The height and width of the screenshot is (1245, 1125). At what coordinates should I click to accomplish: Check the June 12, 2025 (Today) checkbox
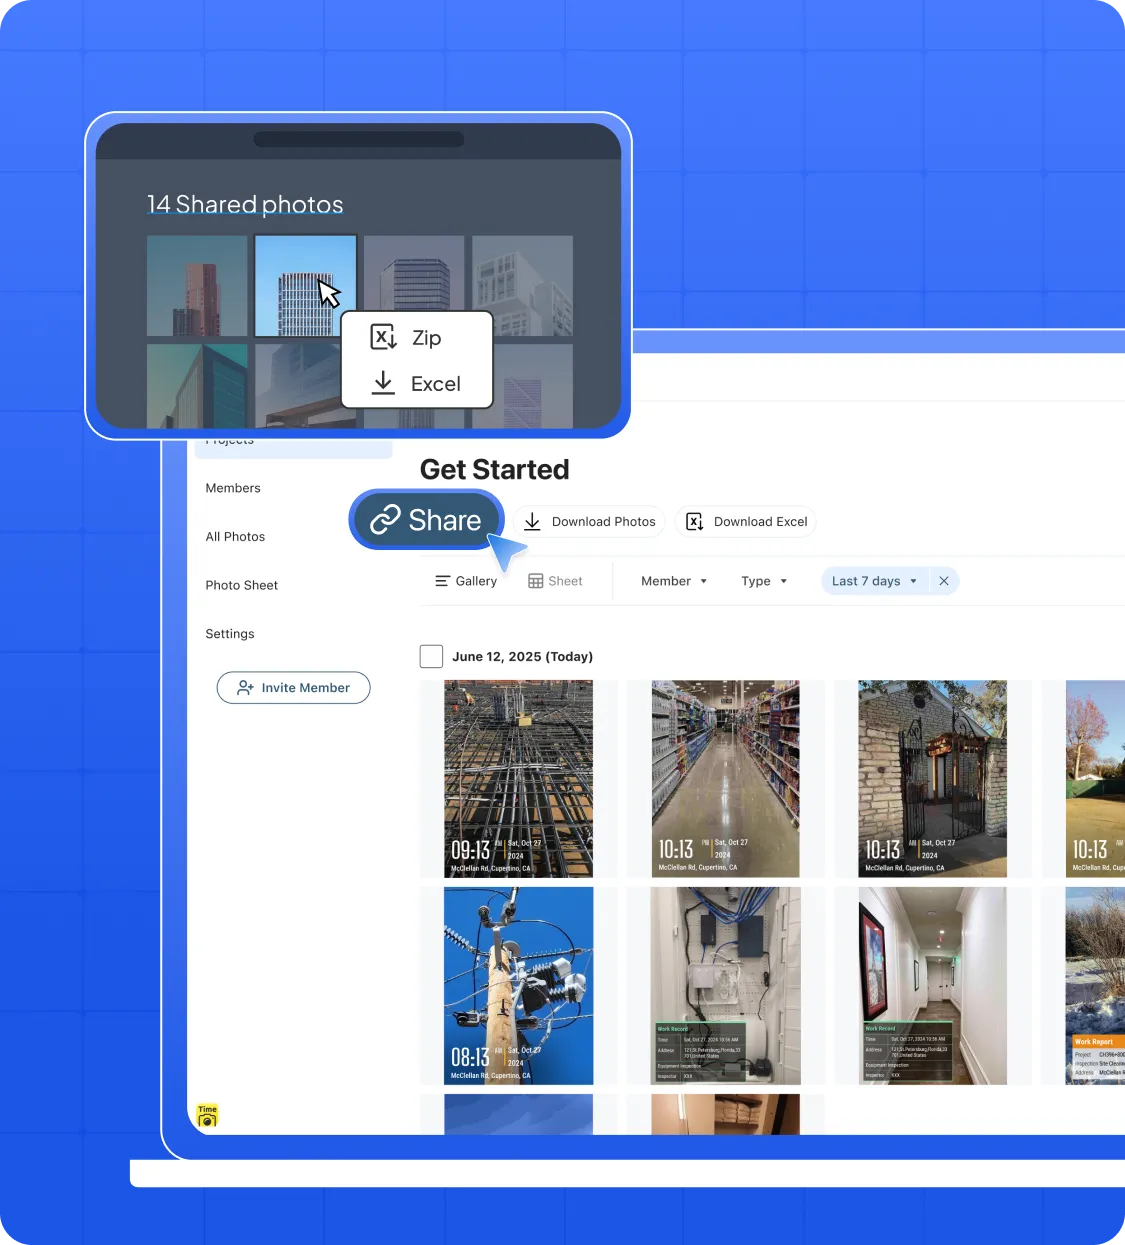[x=431, y=656]
